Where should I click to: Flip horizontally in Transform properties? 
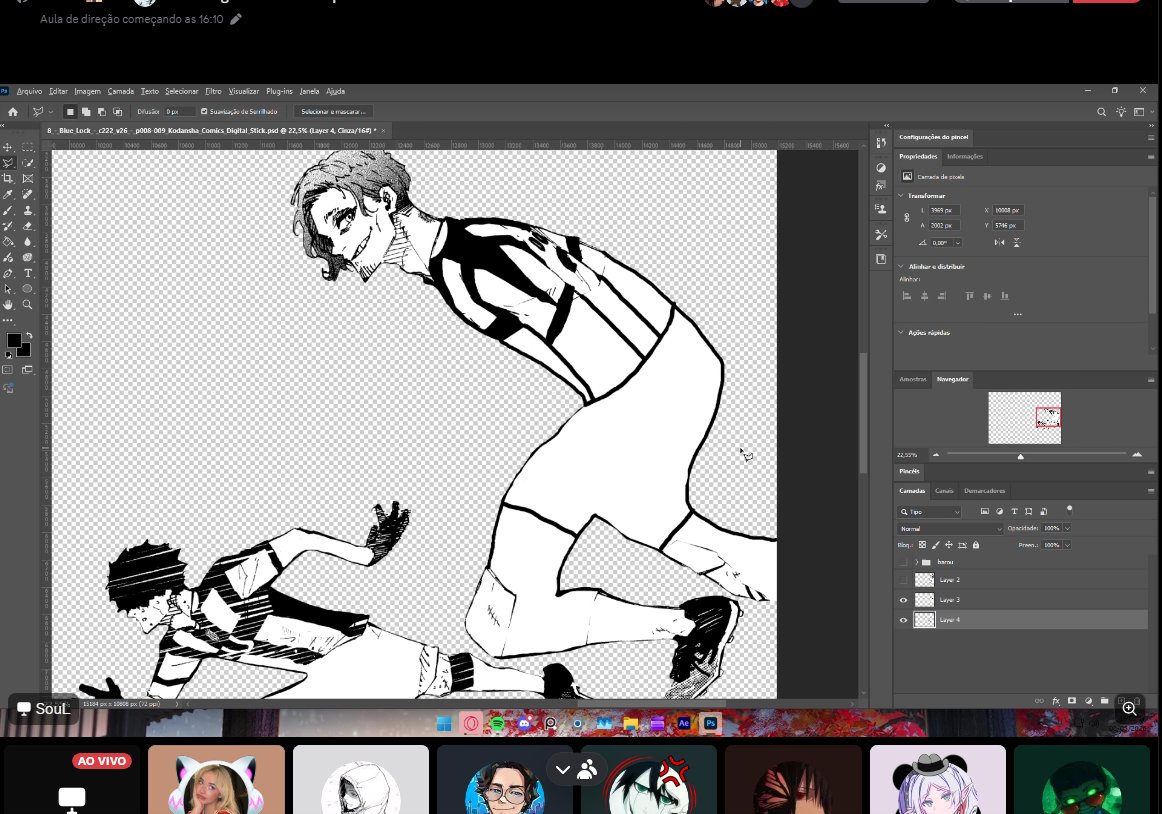coord(999,242)
